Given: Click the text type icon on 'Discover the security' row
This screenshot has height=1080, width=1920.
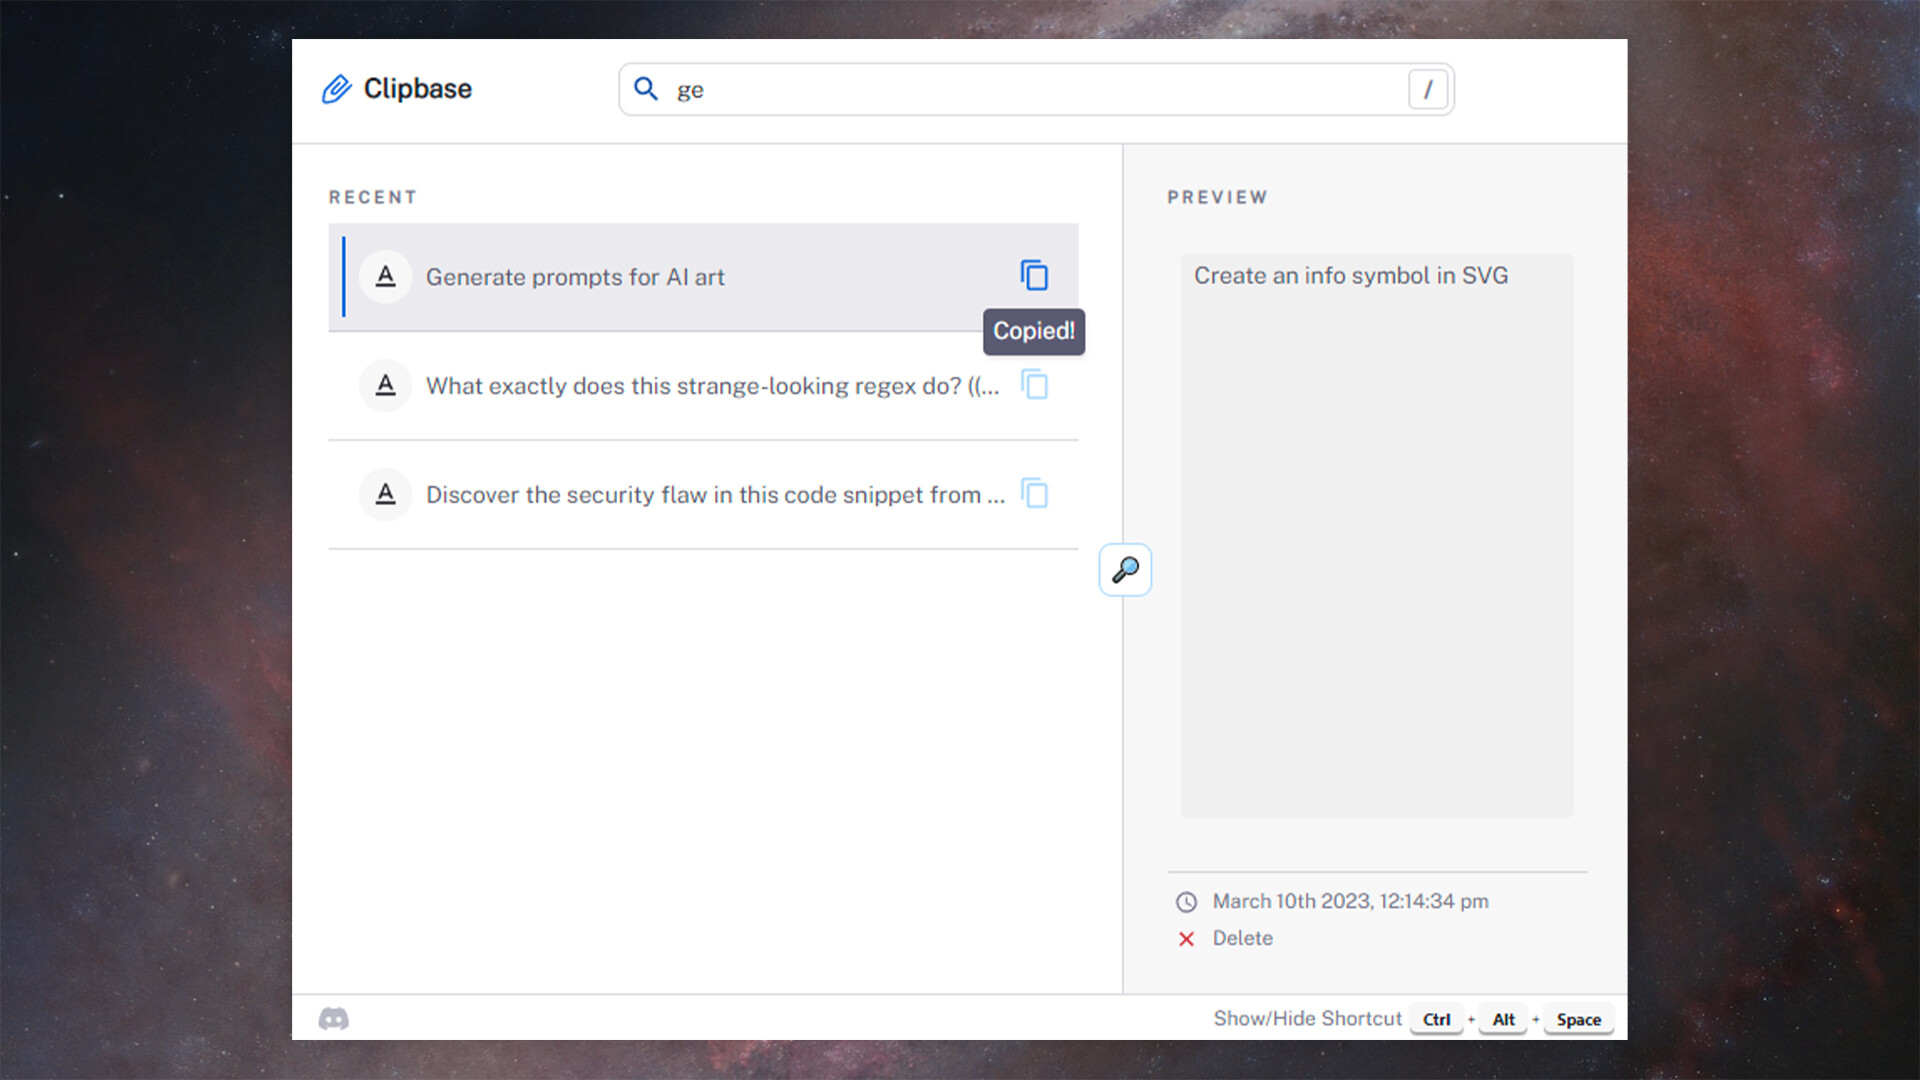Looking at the screenshot, I should pyautogui.click(x=385, y=494).
